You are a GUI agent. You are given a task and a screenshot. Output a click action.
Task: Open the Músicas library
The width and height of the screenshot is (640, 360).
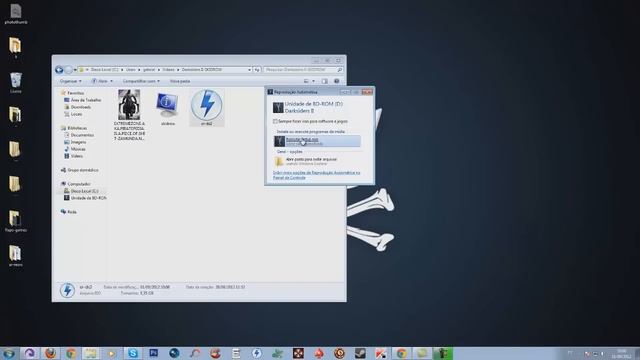click(x=78, y=149)
